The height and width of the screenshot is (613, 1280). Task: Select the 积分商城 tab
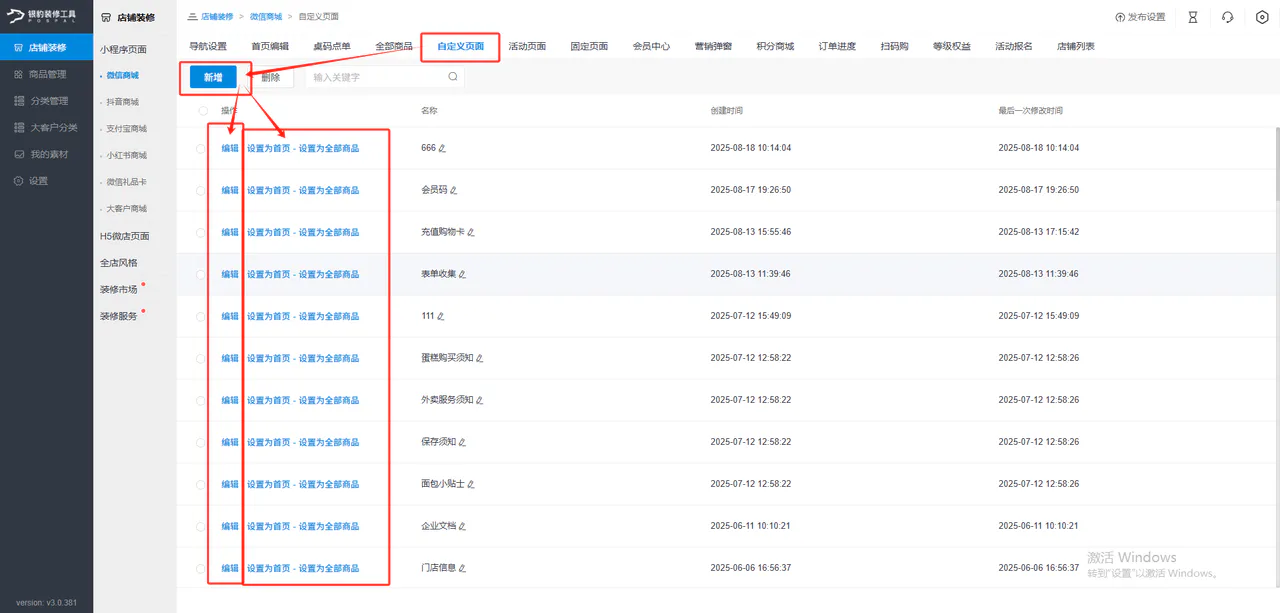[x=775, y=46]
